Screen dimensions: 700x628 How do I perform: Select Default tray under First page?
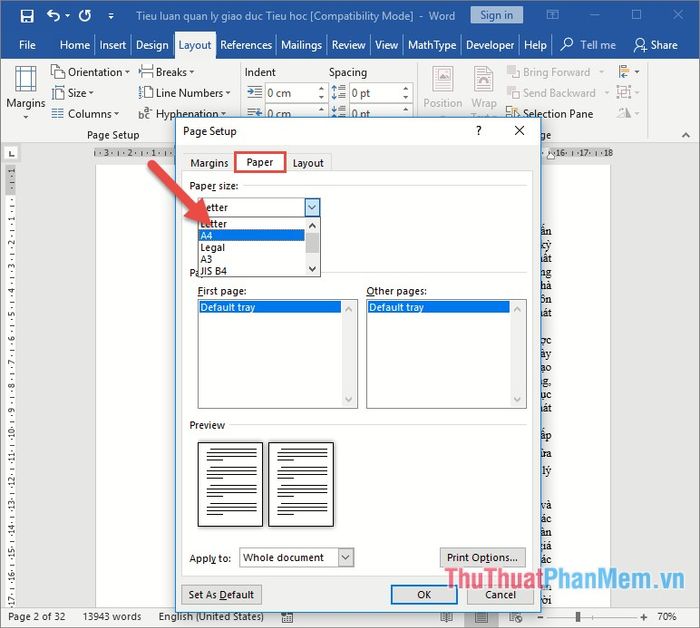coord(269,307)
